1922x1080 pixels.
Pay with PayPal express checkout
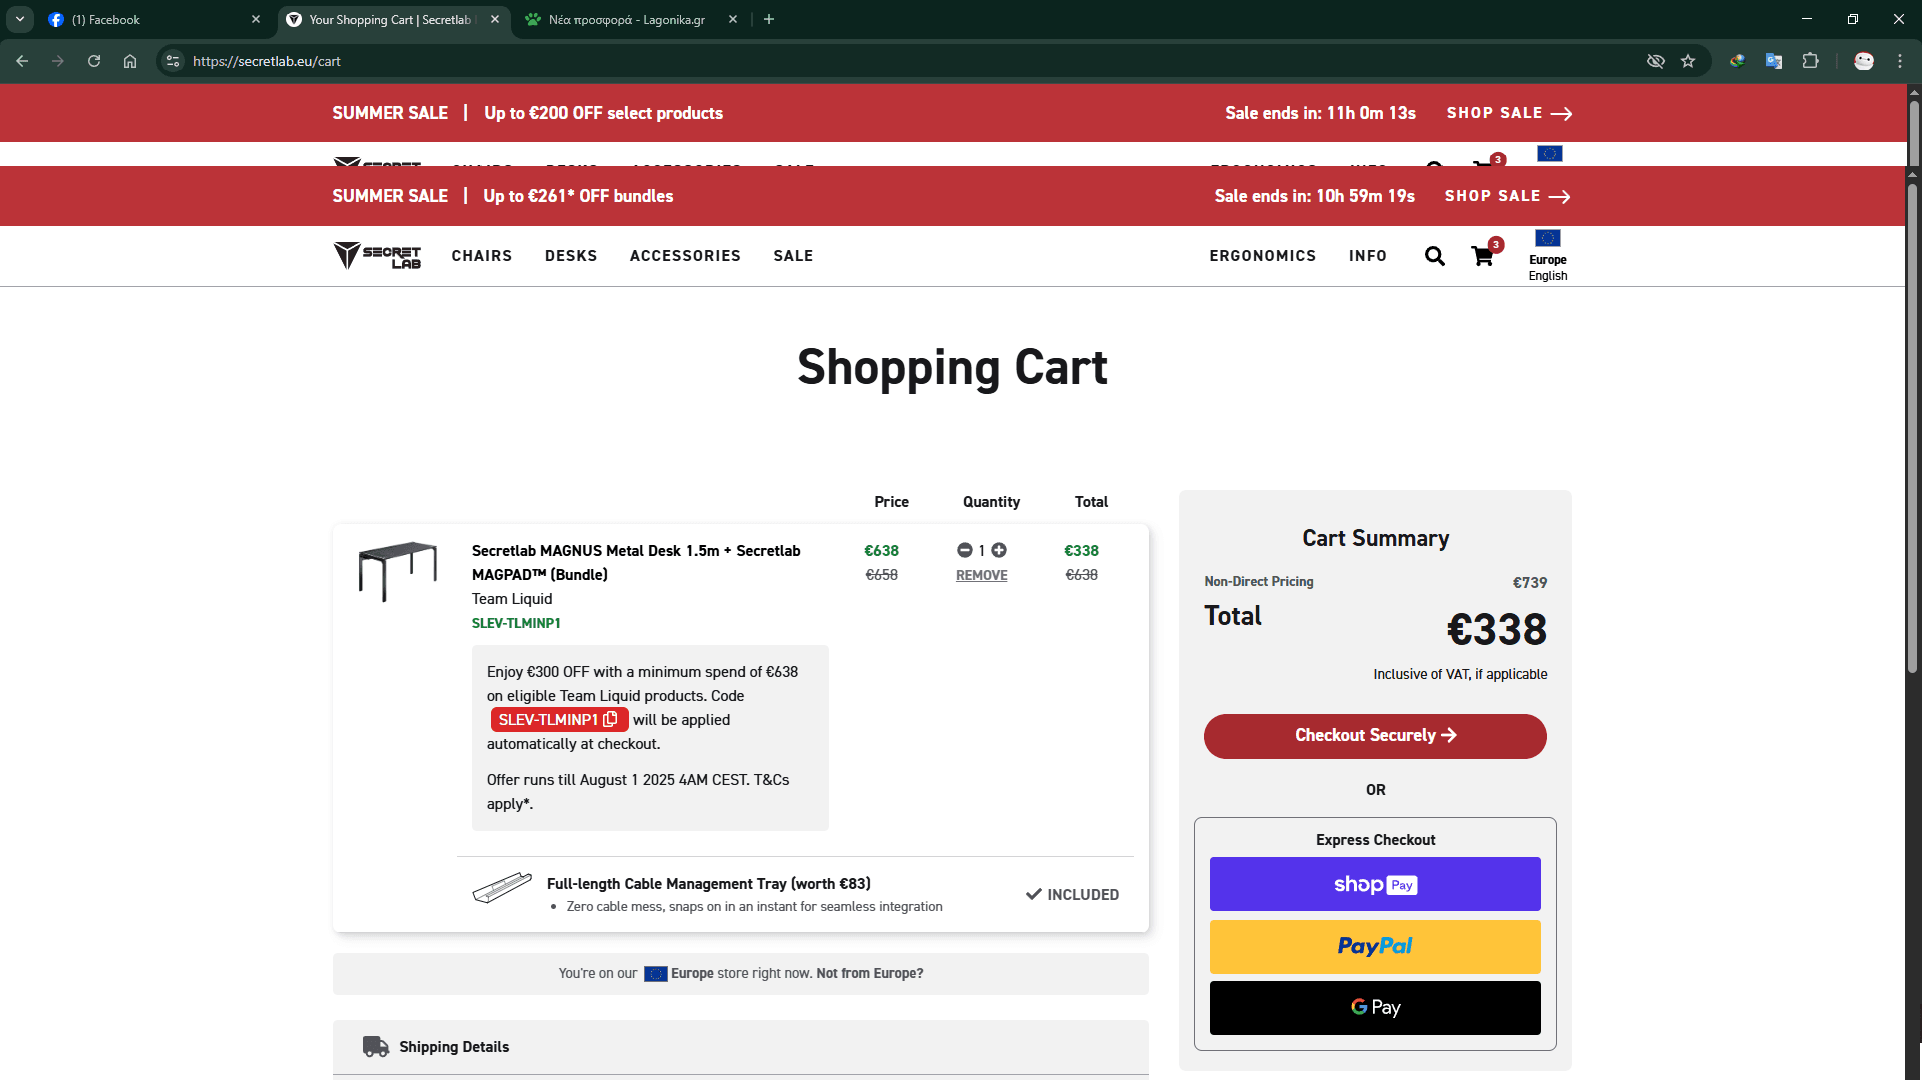pyautogui.click(x=1375, y=946)
